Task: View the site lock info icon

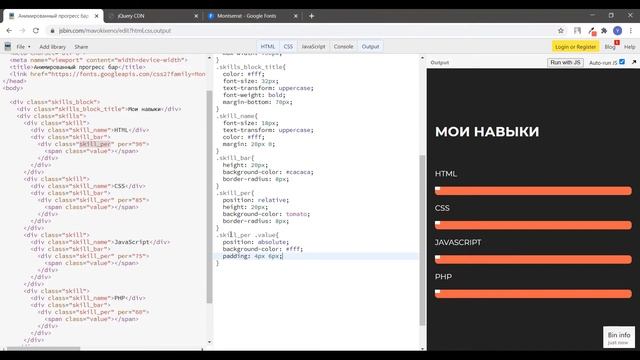Action: (x=52, y=31)
